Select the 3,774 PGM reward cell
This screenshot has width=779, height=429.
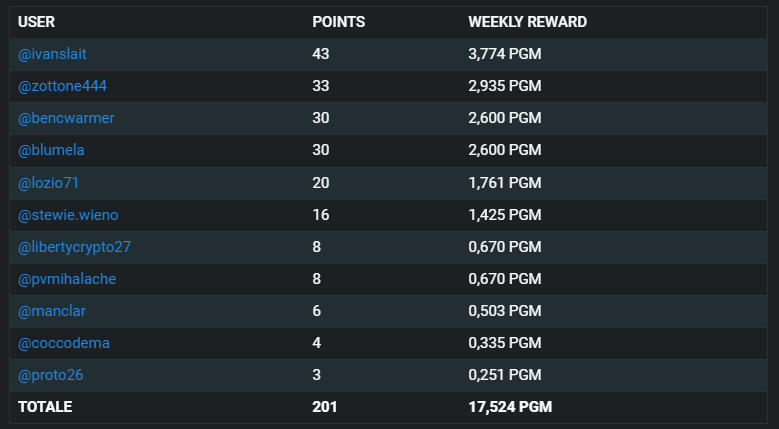point(505,54)
